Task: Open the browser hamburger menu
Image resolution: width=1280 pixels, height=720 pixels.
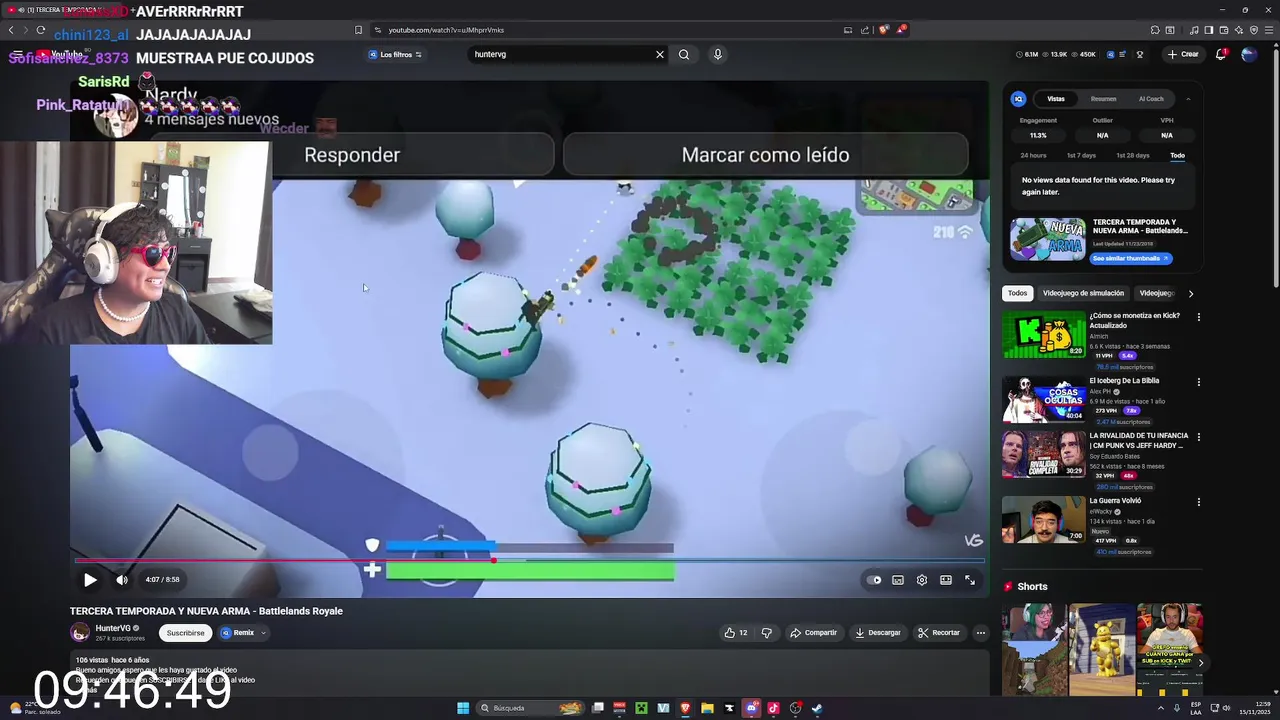Action: point(1268,30)
